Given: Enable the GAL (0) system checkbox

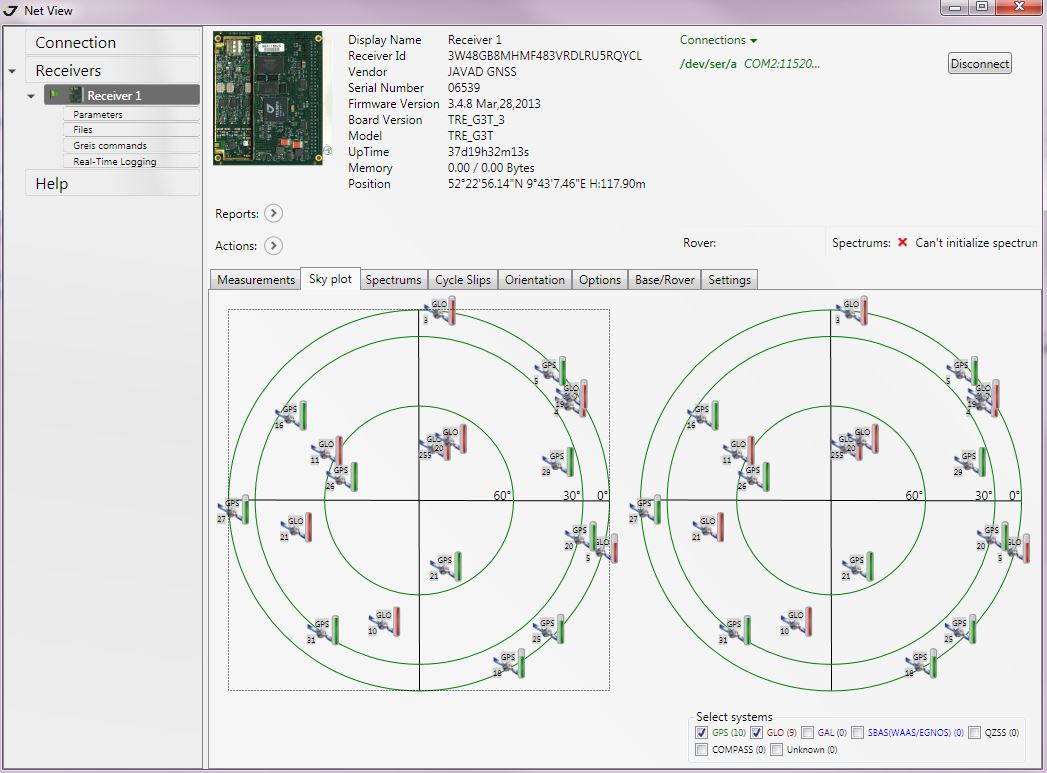Looking at the screenshot, I should click(x=807, y=732).
